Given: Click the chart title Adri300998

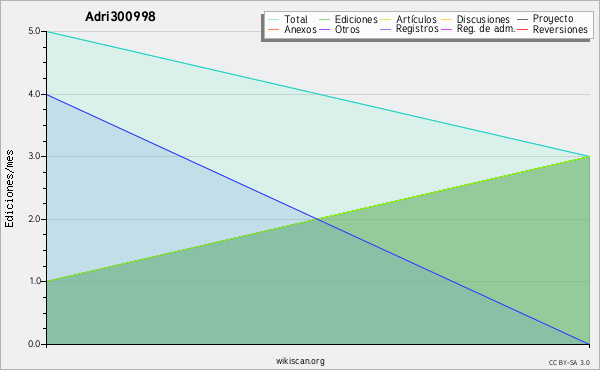Looking at the screenshot, I should [x=120, y=16].
